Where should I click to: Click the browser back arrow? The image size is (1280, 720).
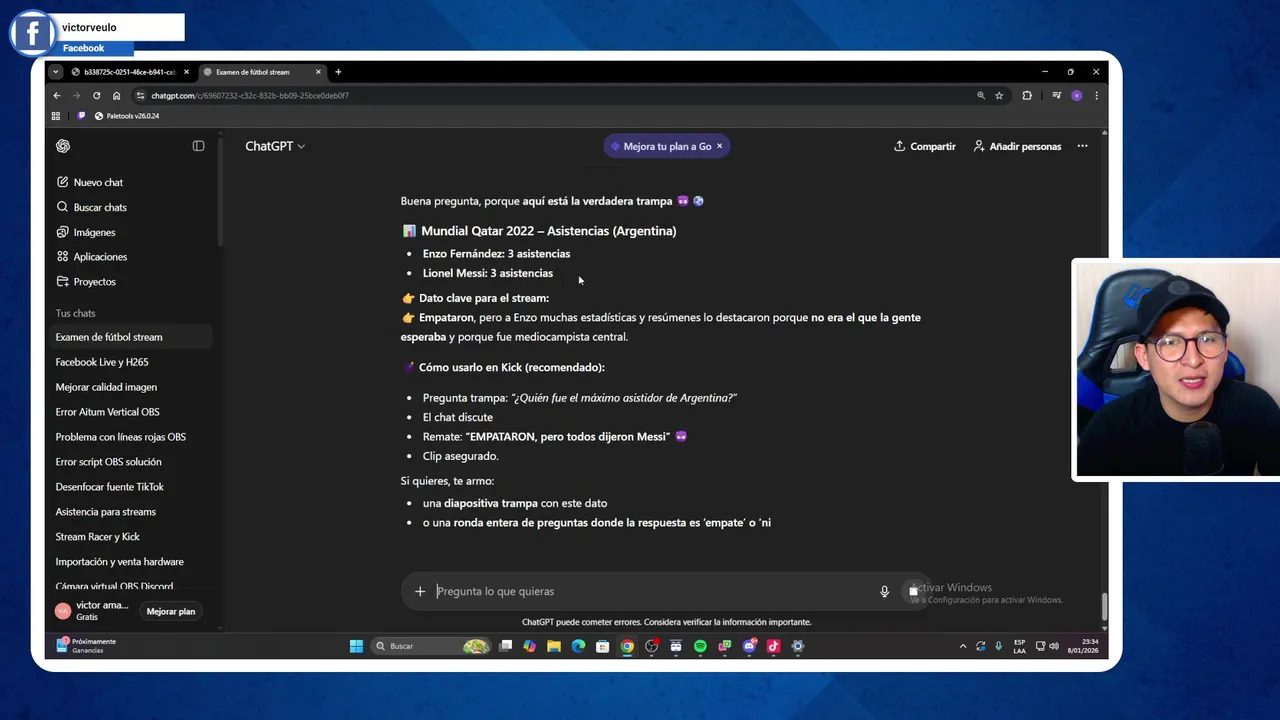pyautogui.click(x=56, y=96)
